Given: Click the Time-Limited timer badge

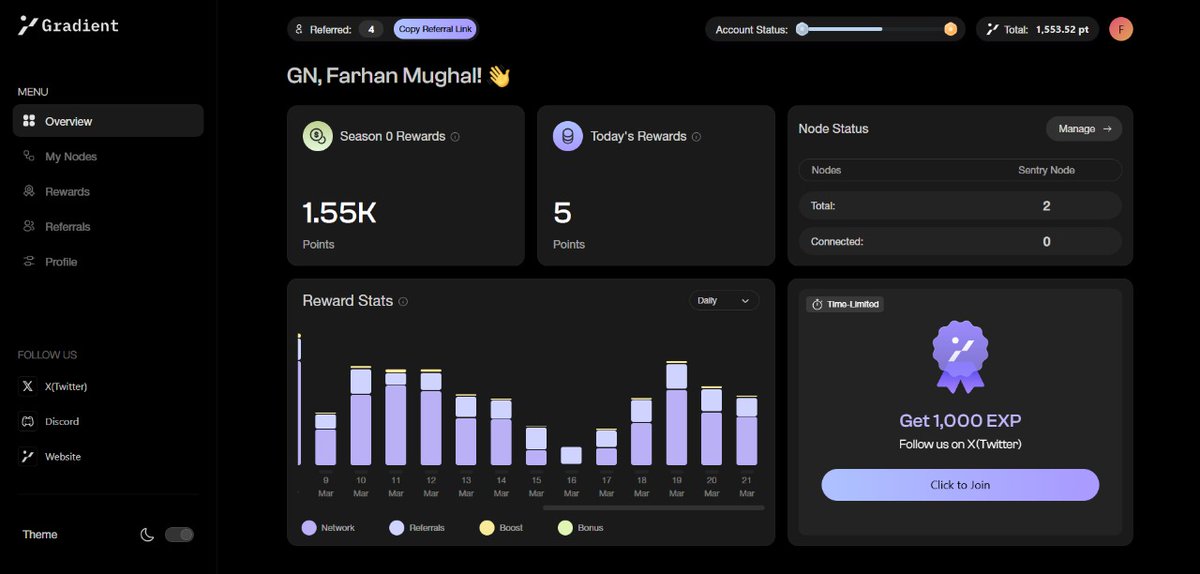Looking at the screenshot, I should (845, 304).
